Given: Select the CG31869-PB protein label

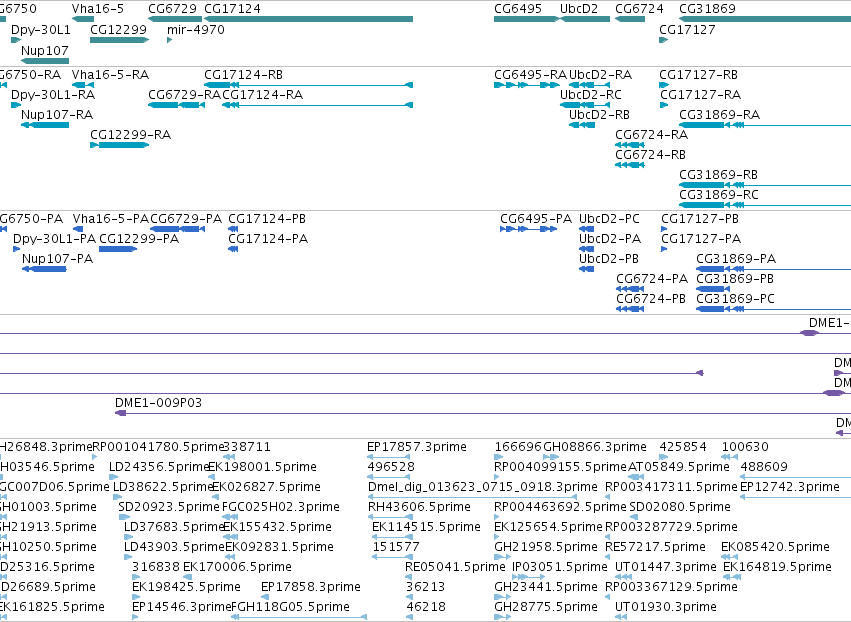Looking at the screenshot, I should click(735, 279).
